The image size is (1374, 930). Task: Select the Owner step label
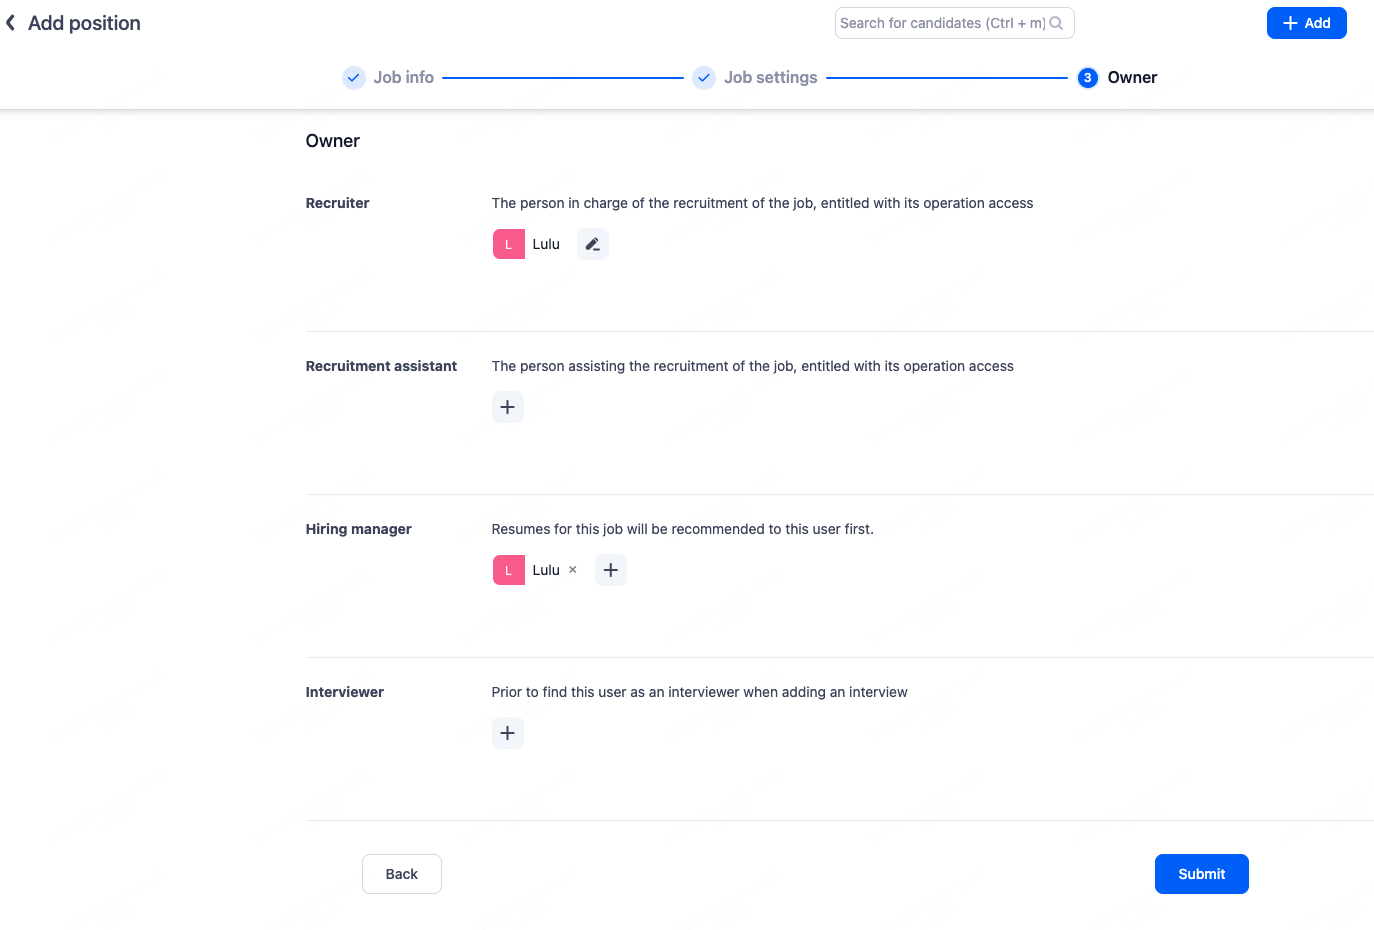[1132, 78]
